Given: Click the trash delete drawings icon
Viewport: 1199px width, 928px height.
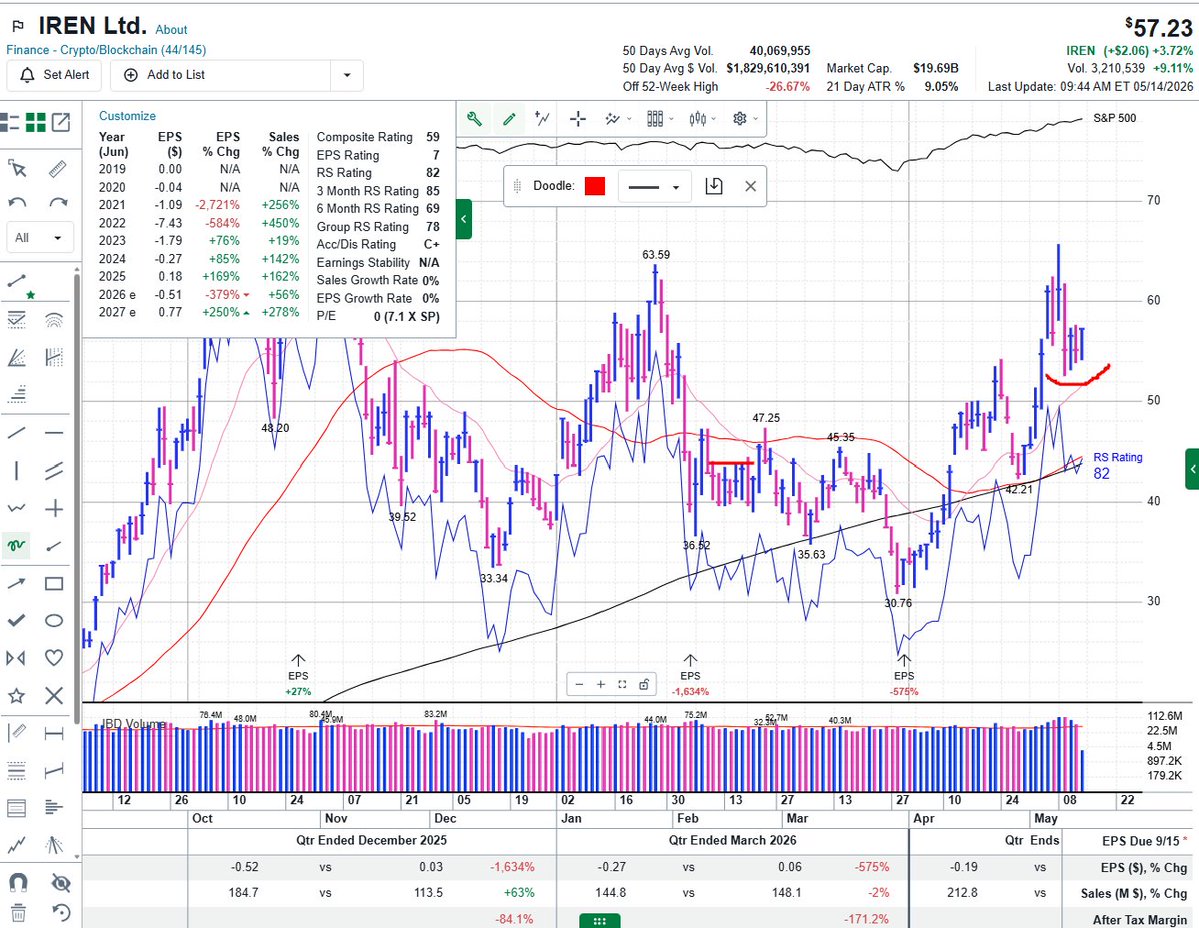Looking at the screenshot, I should click(x=18, y=912).
